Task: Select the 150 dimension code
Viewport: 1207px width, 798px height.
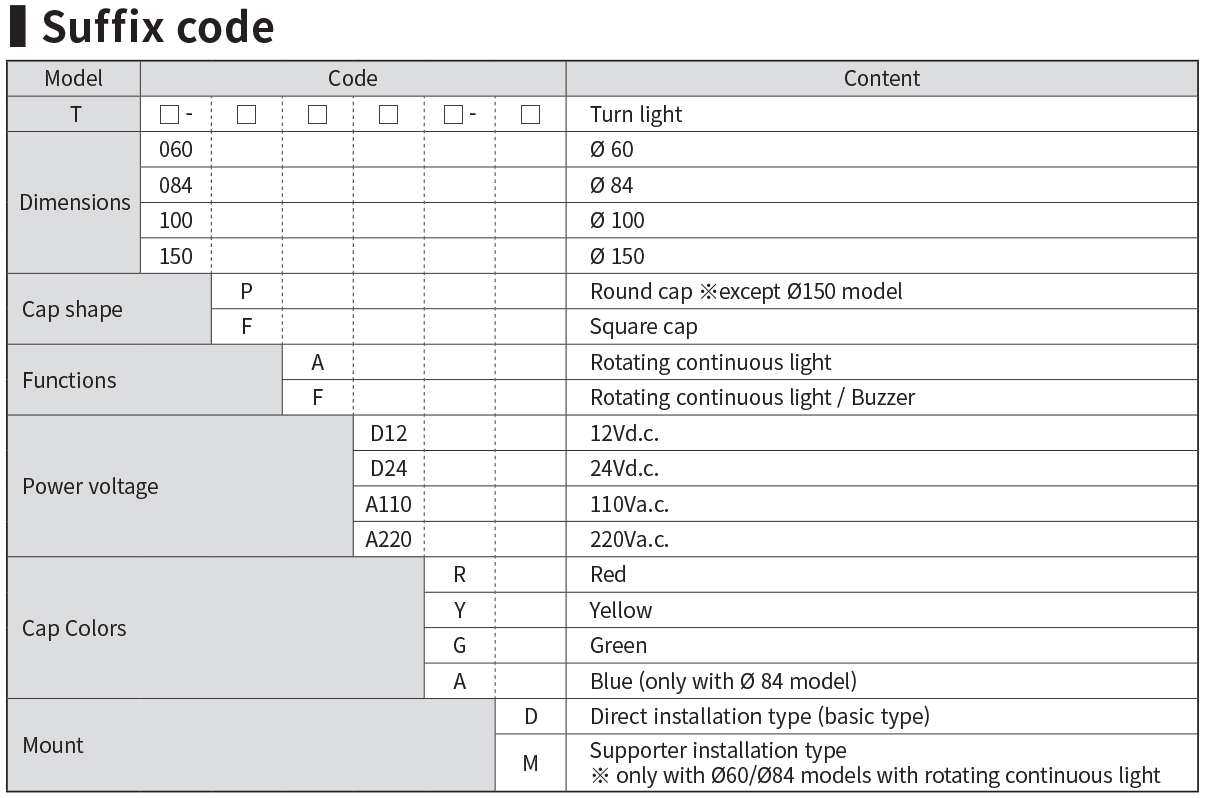Action: coord(176,256)
